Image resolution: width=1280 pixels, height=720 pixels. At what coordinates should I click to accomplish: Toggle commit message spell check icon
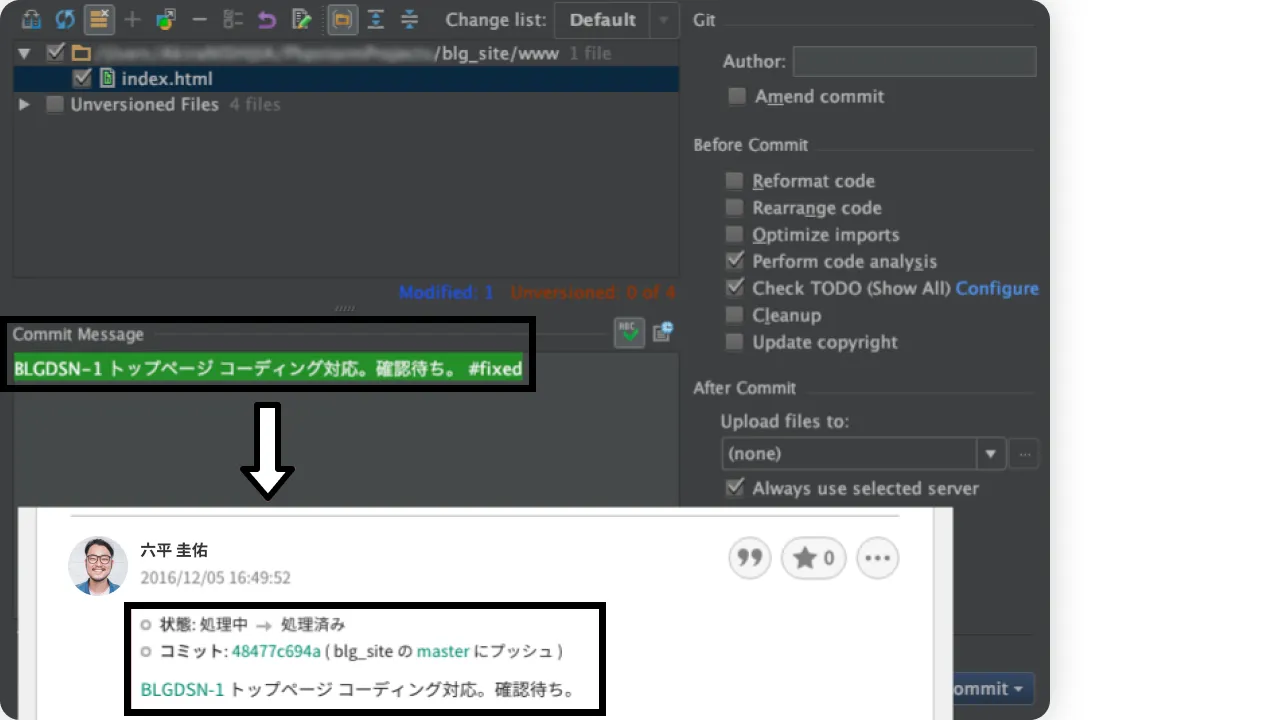[629, 332]
